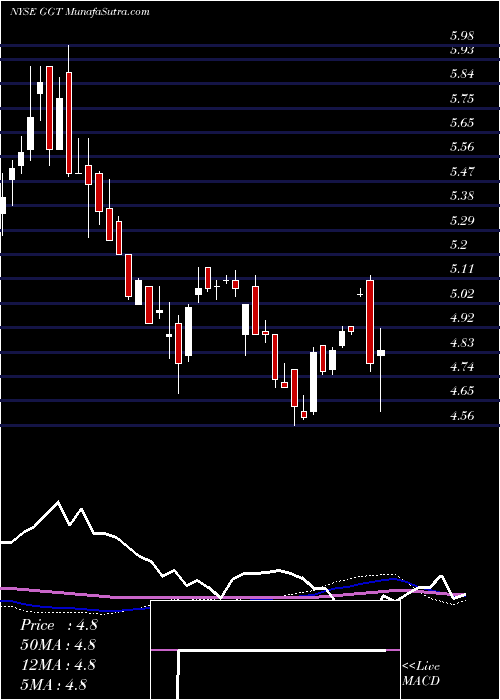Image resolution: width=500 pixels, height=700 pixels.
Task: Select the 5.75 price axis label
Action: [462, 99]
